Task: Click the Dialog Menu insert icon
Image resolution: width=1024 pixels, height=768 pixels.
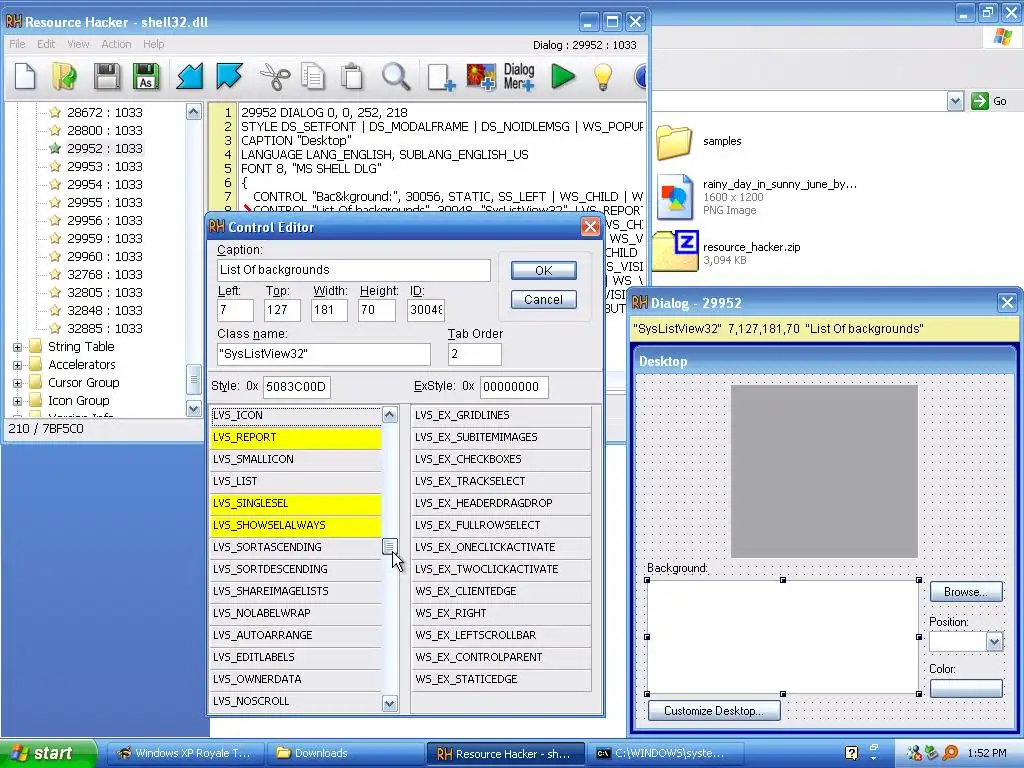Action: (x=519, y=76)
